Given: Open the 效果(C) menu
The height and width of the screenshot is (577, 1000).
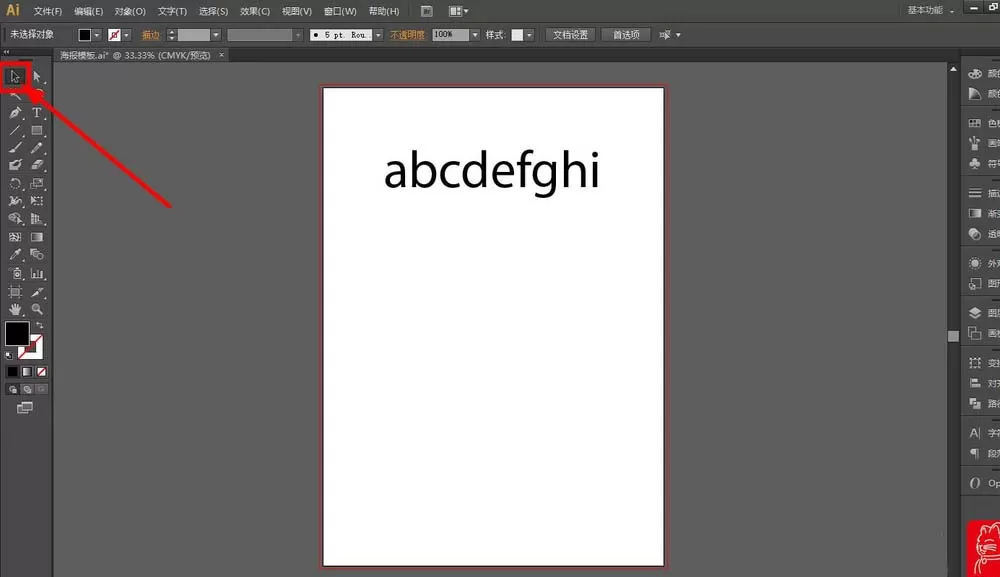Looking at the screenshot, I should (255, 11).
